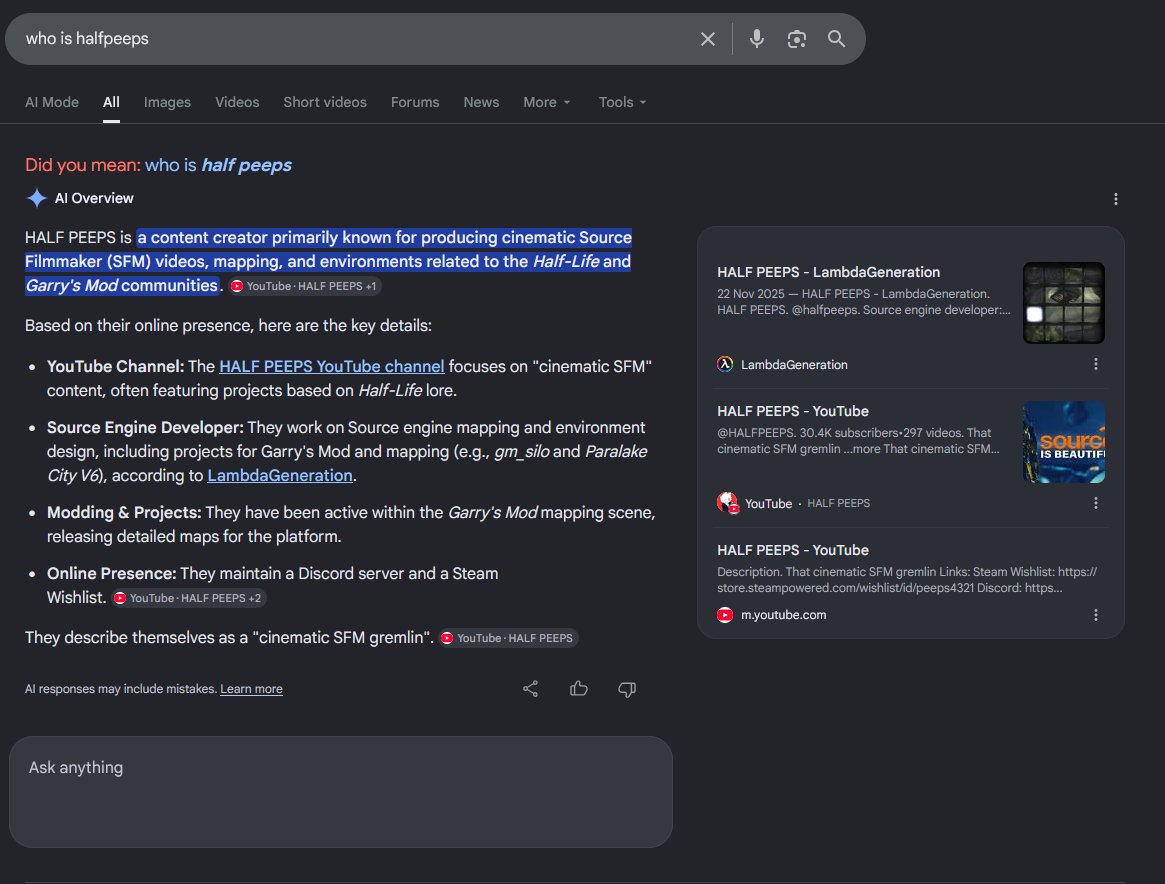Click 'who is half peeps' suggestion link
The width and height of the screenshot is (1165, 884).
pos(218,165)
